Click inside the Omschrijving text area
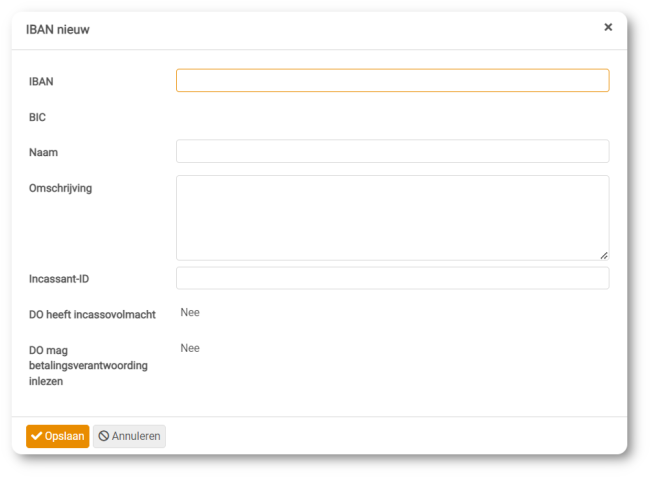This screenshot has width=650, height=477. point(393,218)
